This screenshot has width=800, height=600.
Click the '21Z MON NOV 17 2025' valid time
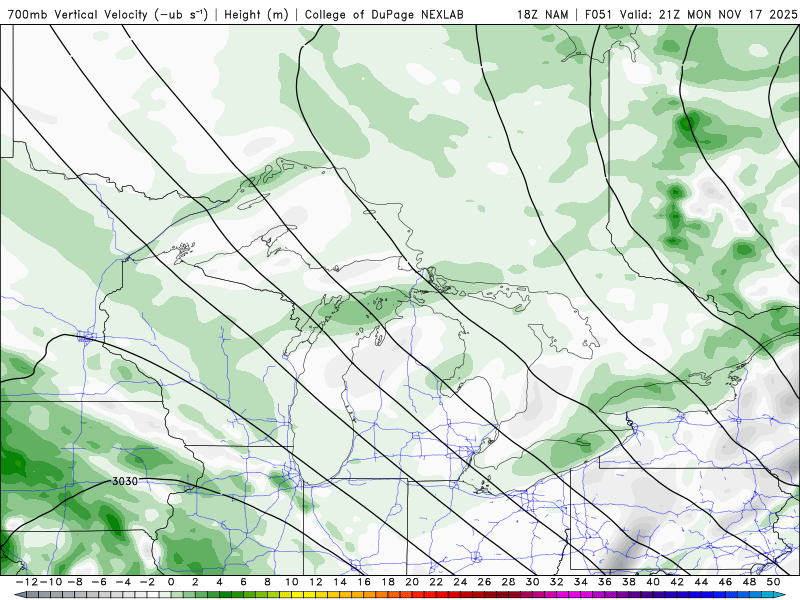point(728,15)
